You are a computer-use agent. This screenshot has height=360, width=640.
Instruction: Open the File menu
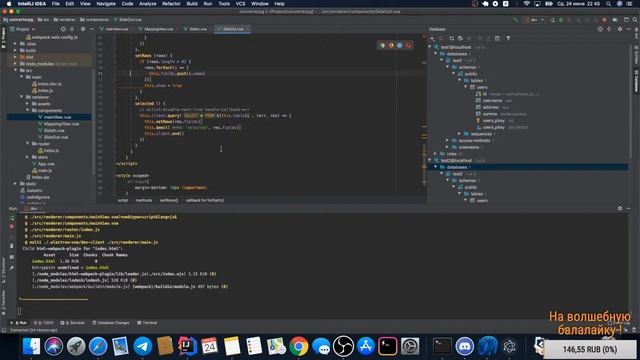click(x=56, y=4)
